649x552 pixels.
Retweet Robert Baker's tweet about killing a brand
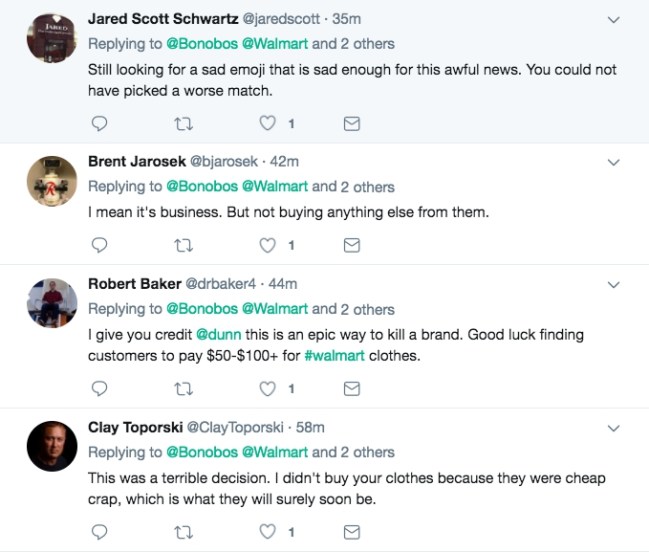point(182,388)
